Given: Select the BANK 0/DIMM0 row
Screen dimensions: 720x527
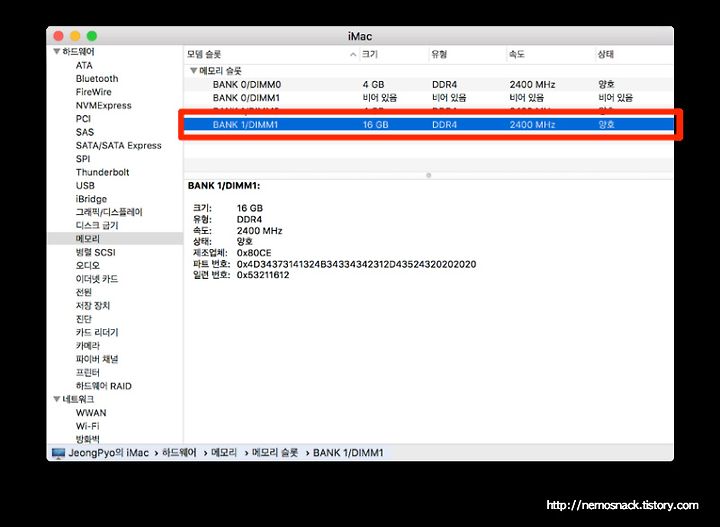Looking at the screenshot, I should click(428, 84).
